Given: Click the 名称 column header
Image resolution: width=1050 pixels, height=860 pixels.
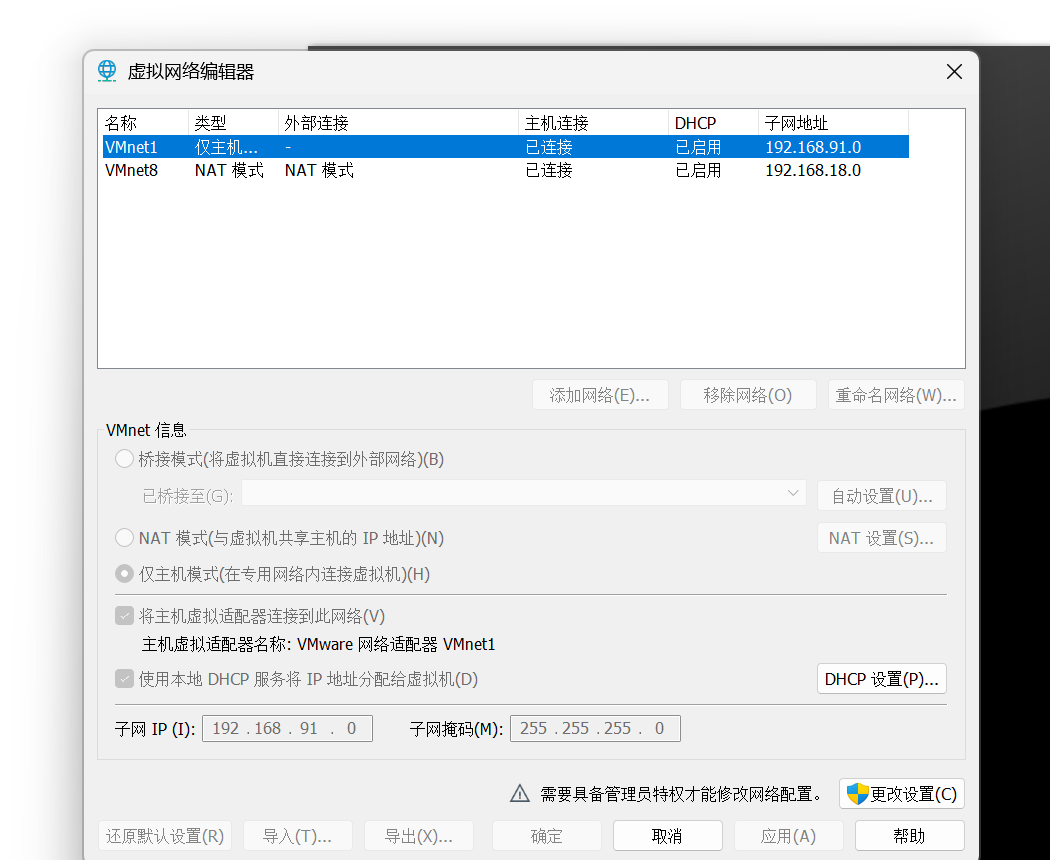Looking at the screenshot, I should tap(145, 123).
